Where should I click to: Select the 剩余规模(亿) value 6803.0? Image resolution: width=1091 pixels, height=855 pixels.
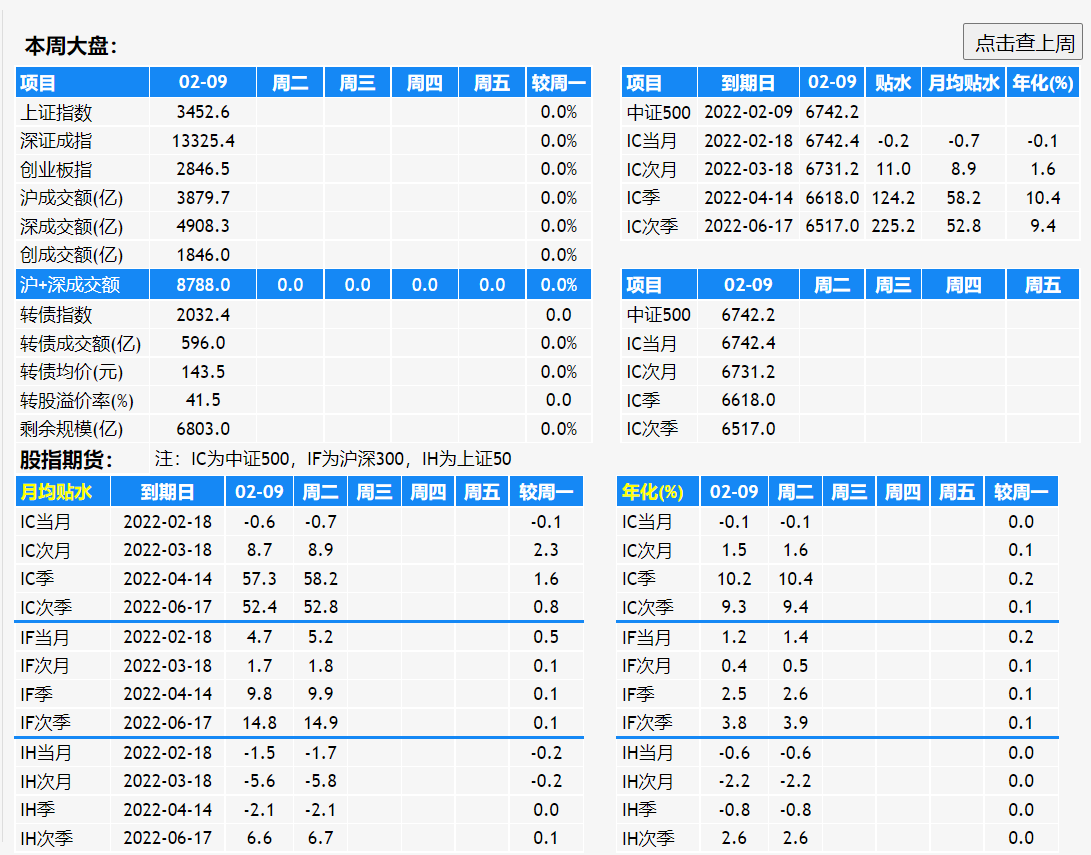click(203, 429)
